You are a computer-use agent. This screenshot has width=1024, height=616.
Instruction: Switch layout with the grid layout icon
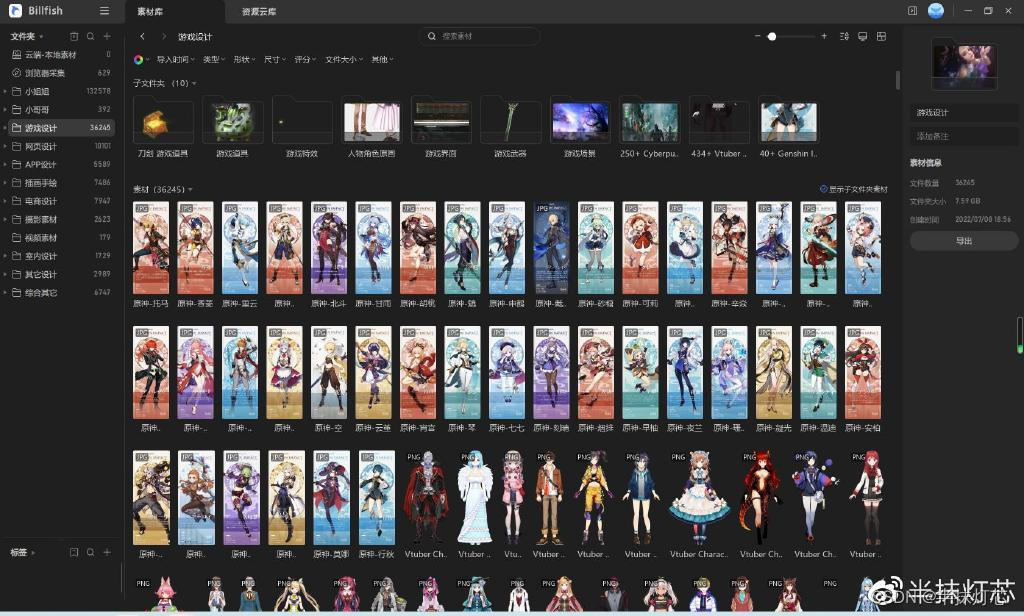(x=882, y=37)
